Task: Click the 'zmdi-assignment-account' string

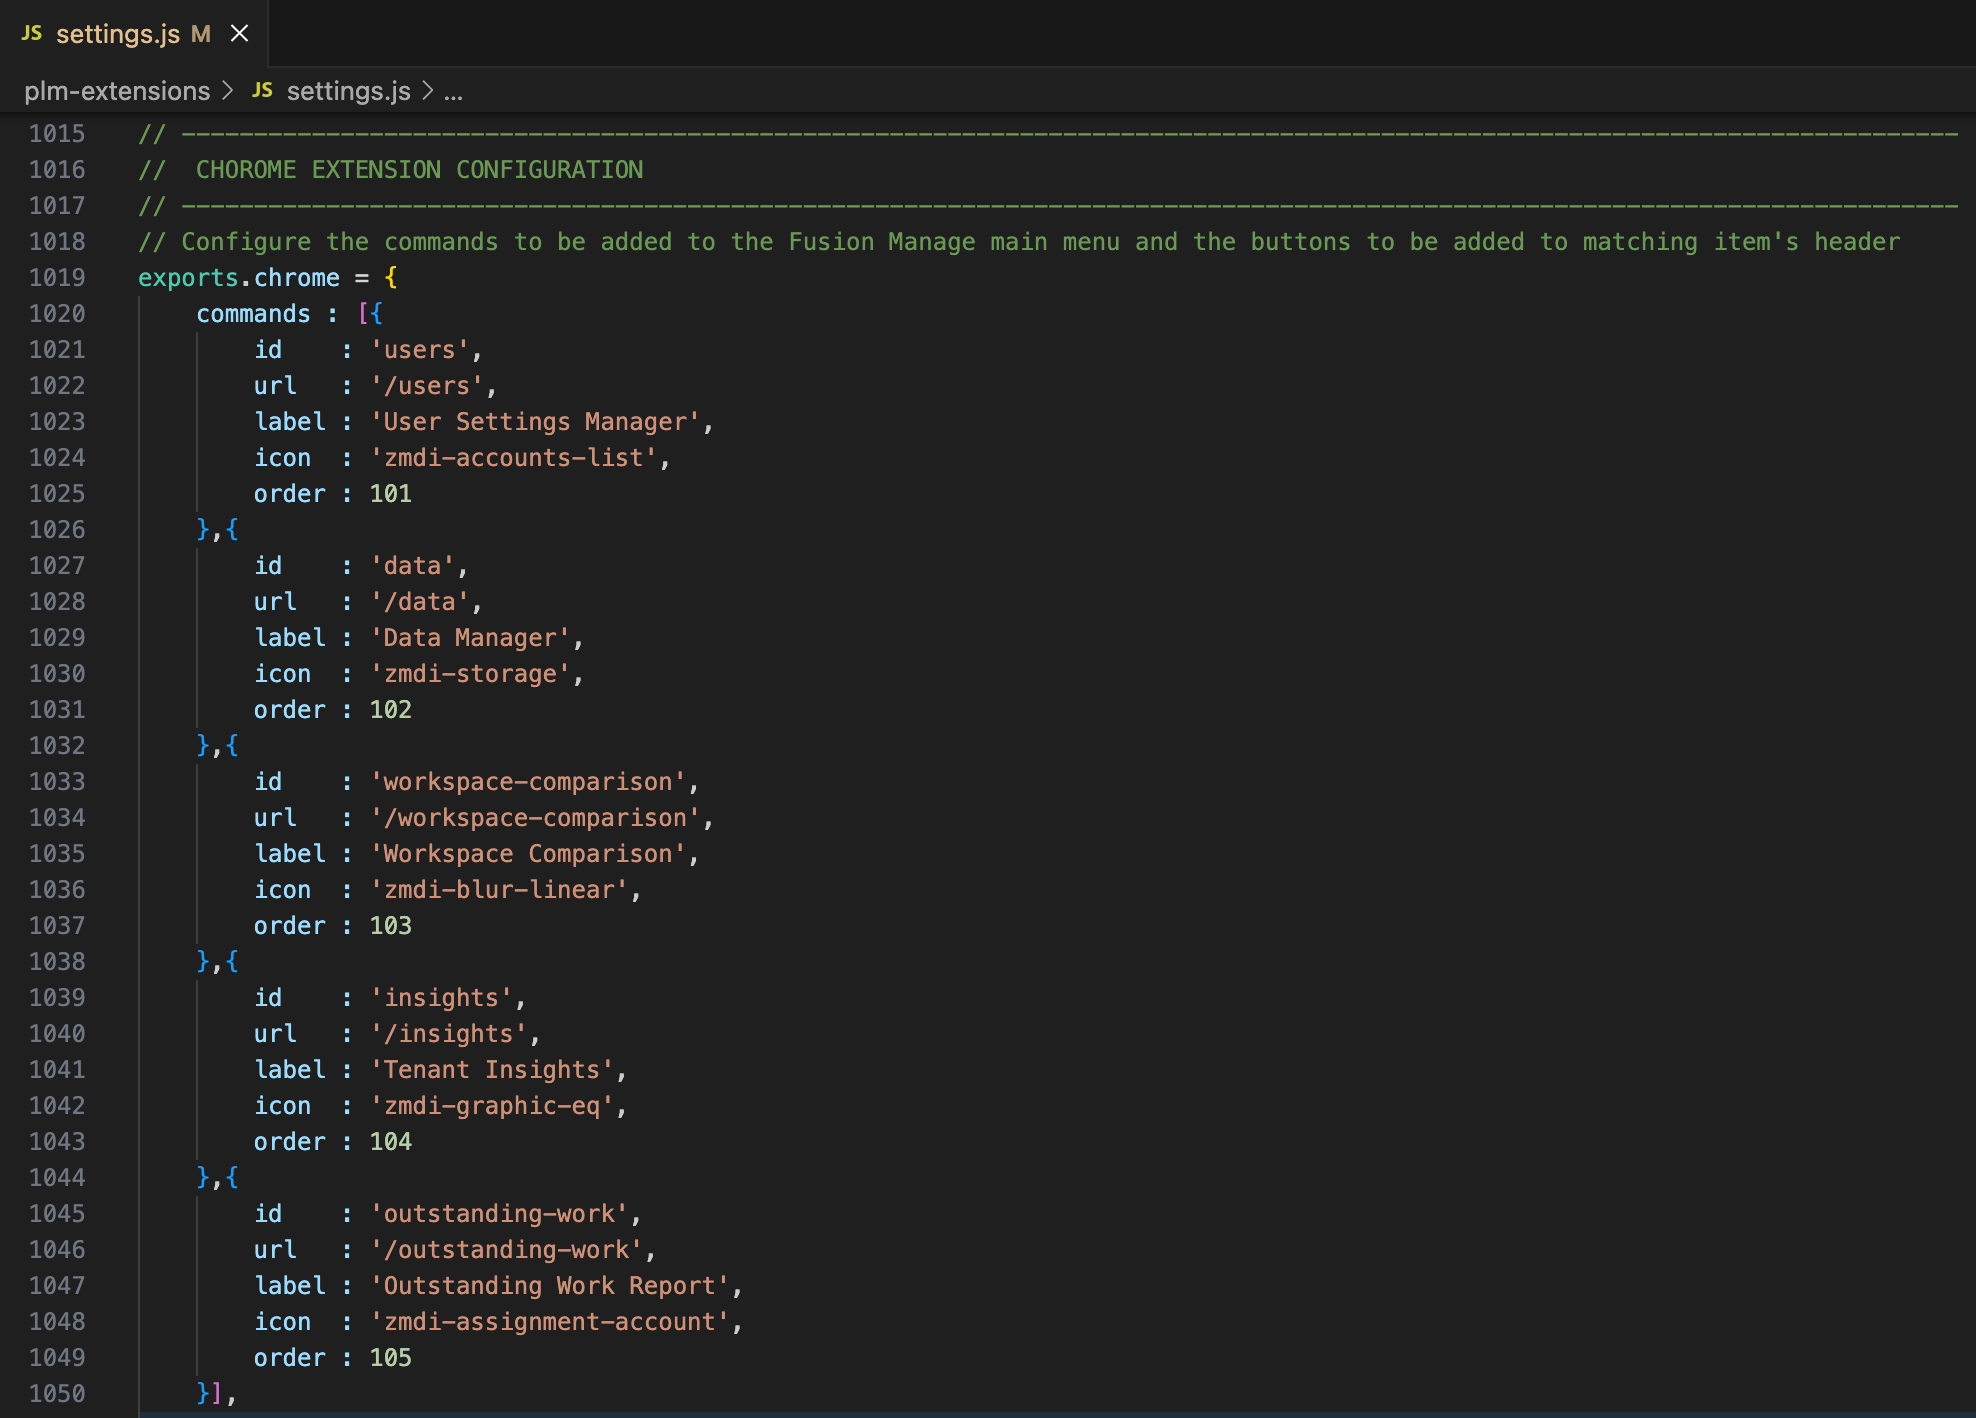Action: point(549,1322)
